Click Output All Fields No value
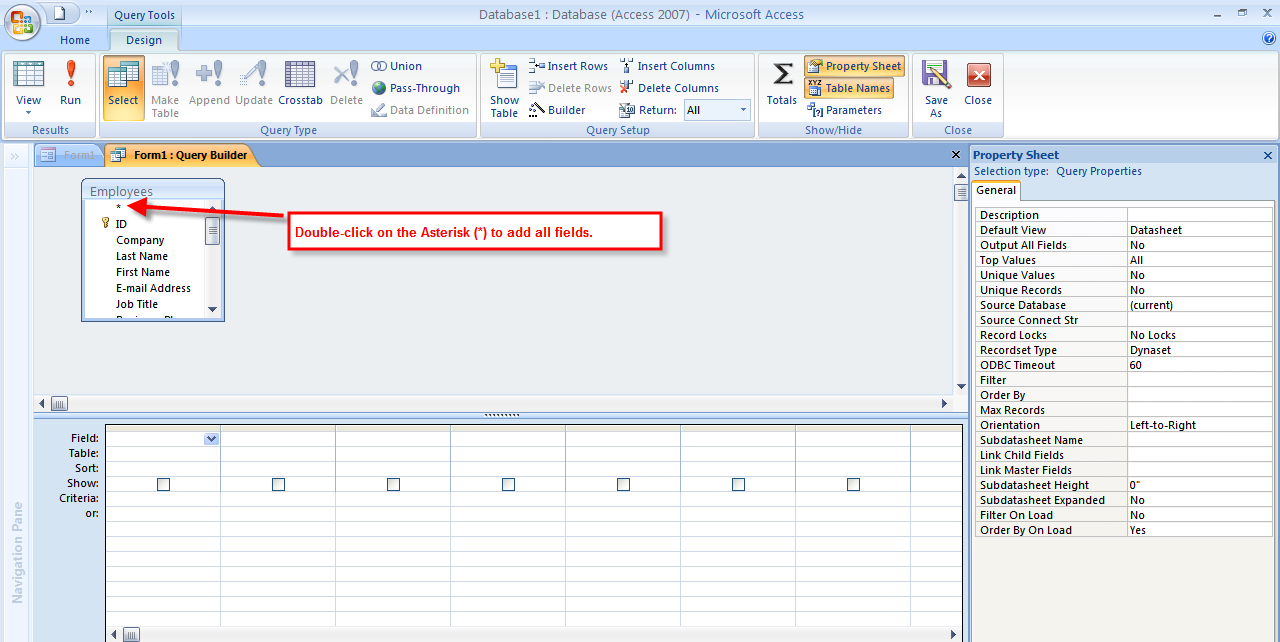The height and width of the screenshot is (642, 1280). pyautogui.click(x=1201, y=245)
